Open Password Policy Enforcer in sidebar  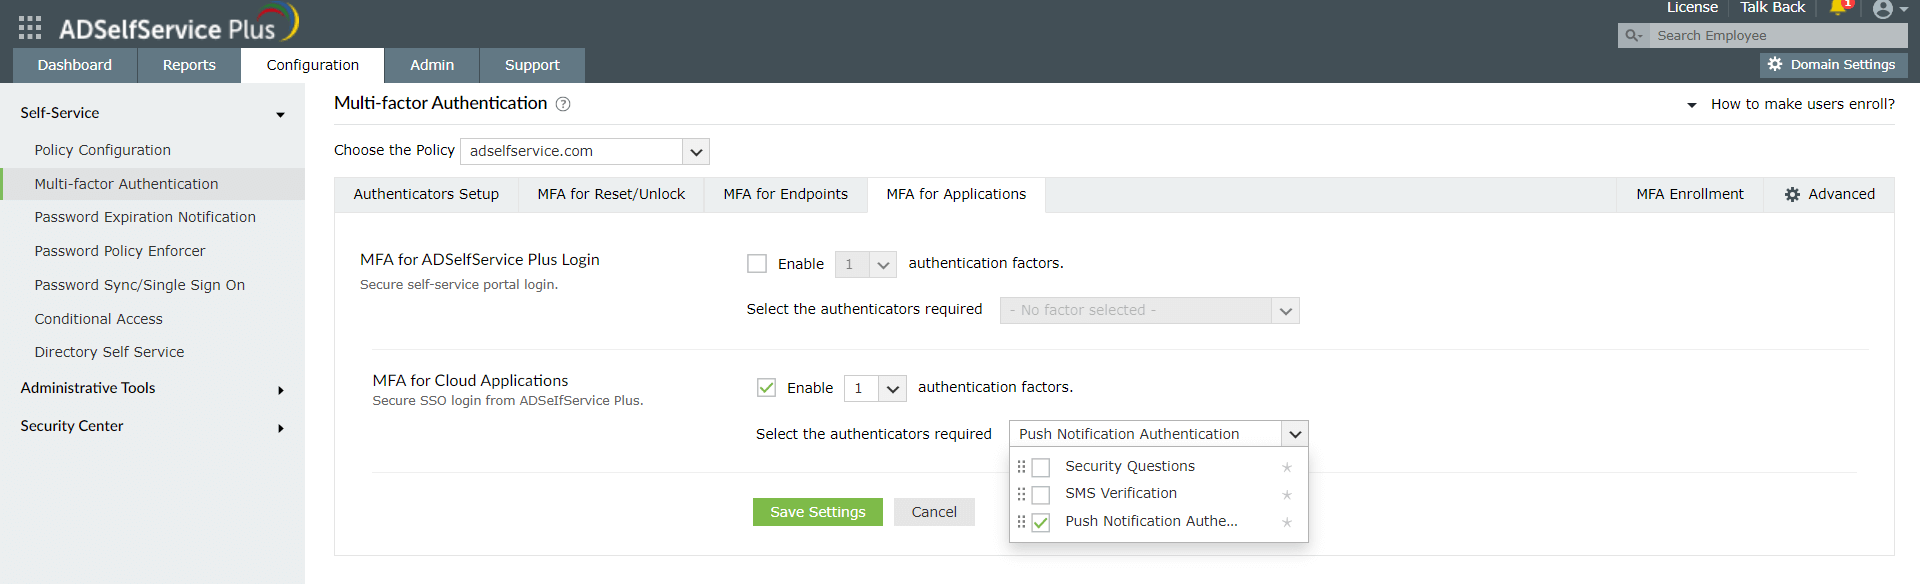[120, 251]
